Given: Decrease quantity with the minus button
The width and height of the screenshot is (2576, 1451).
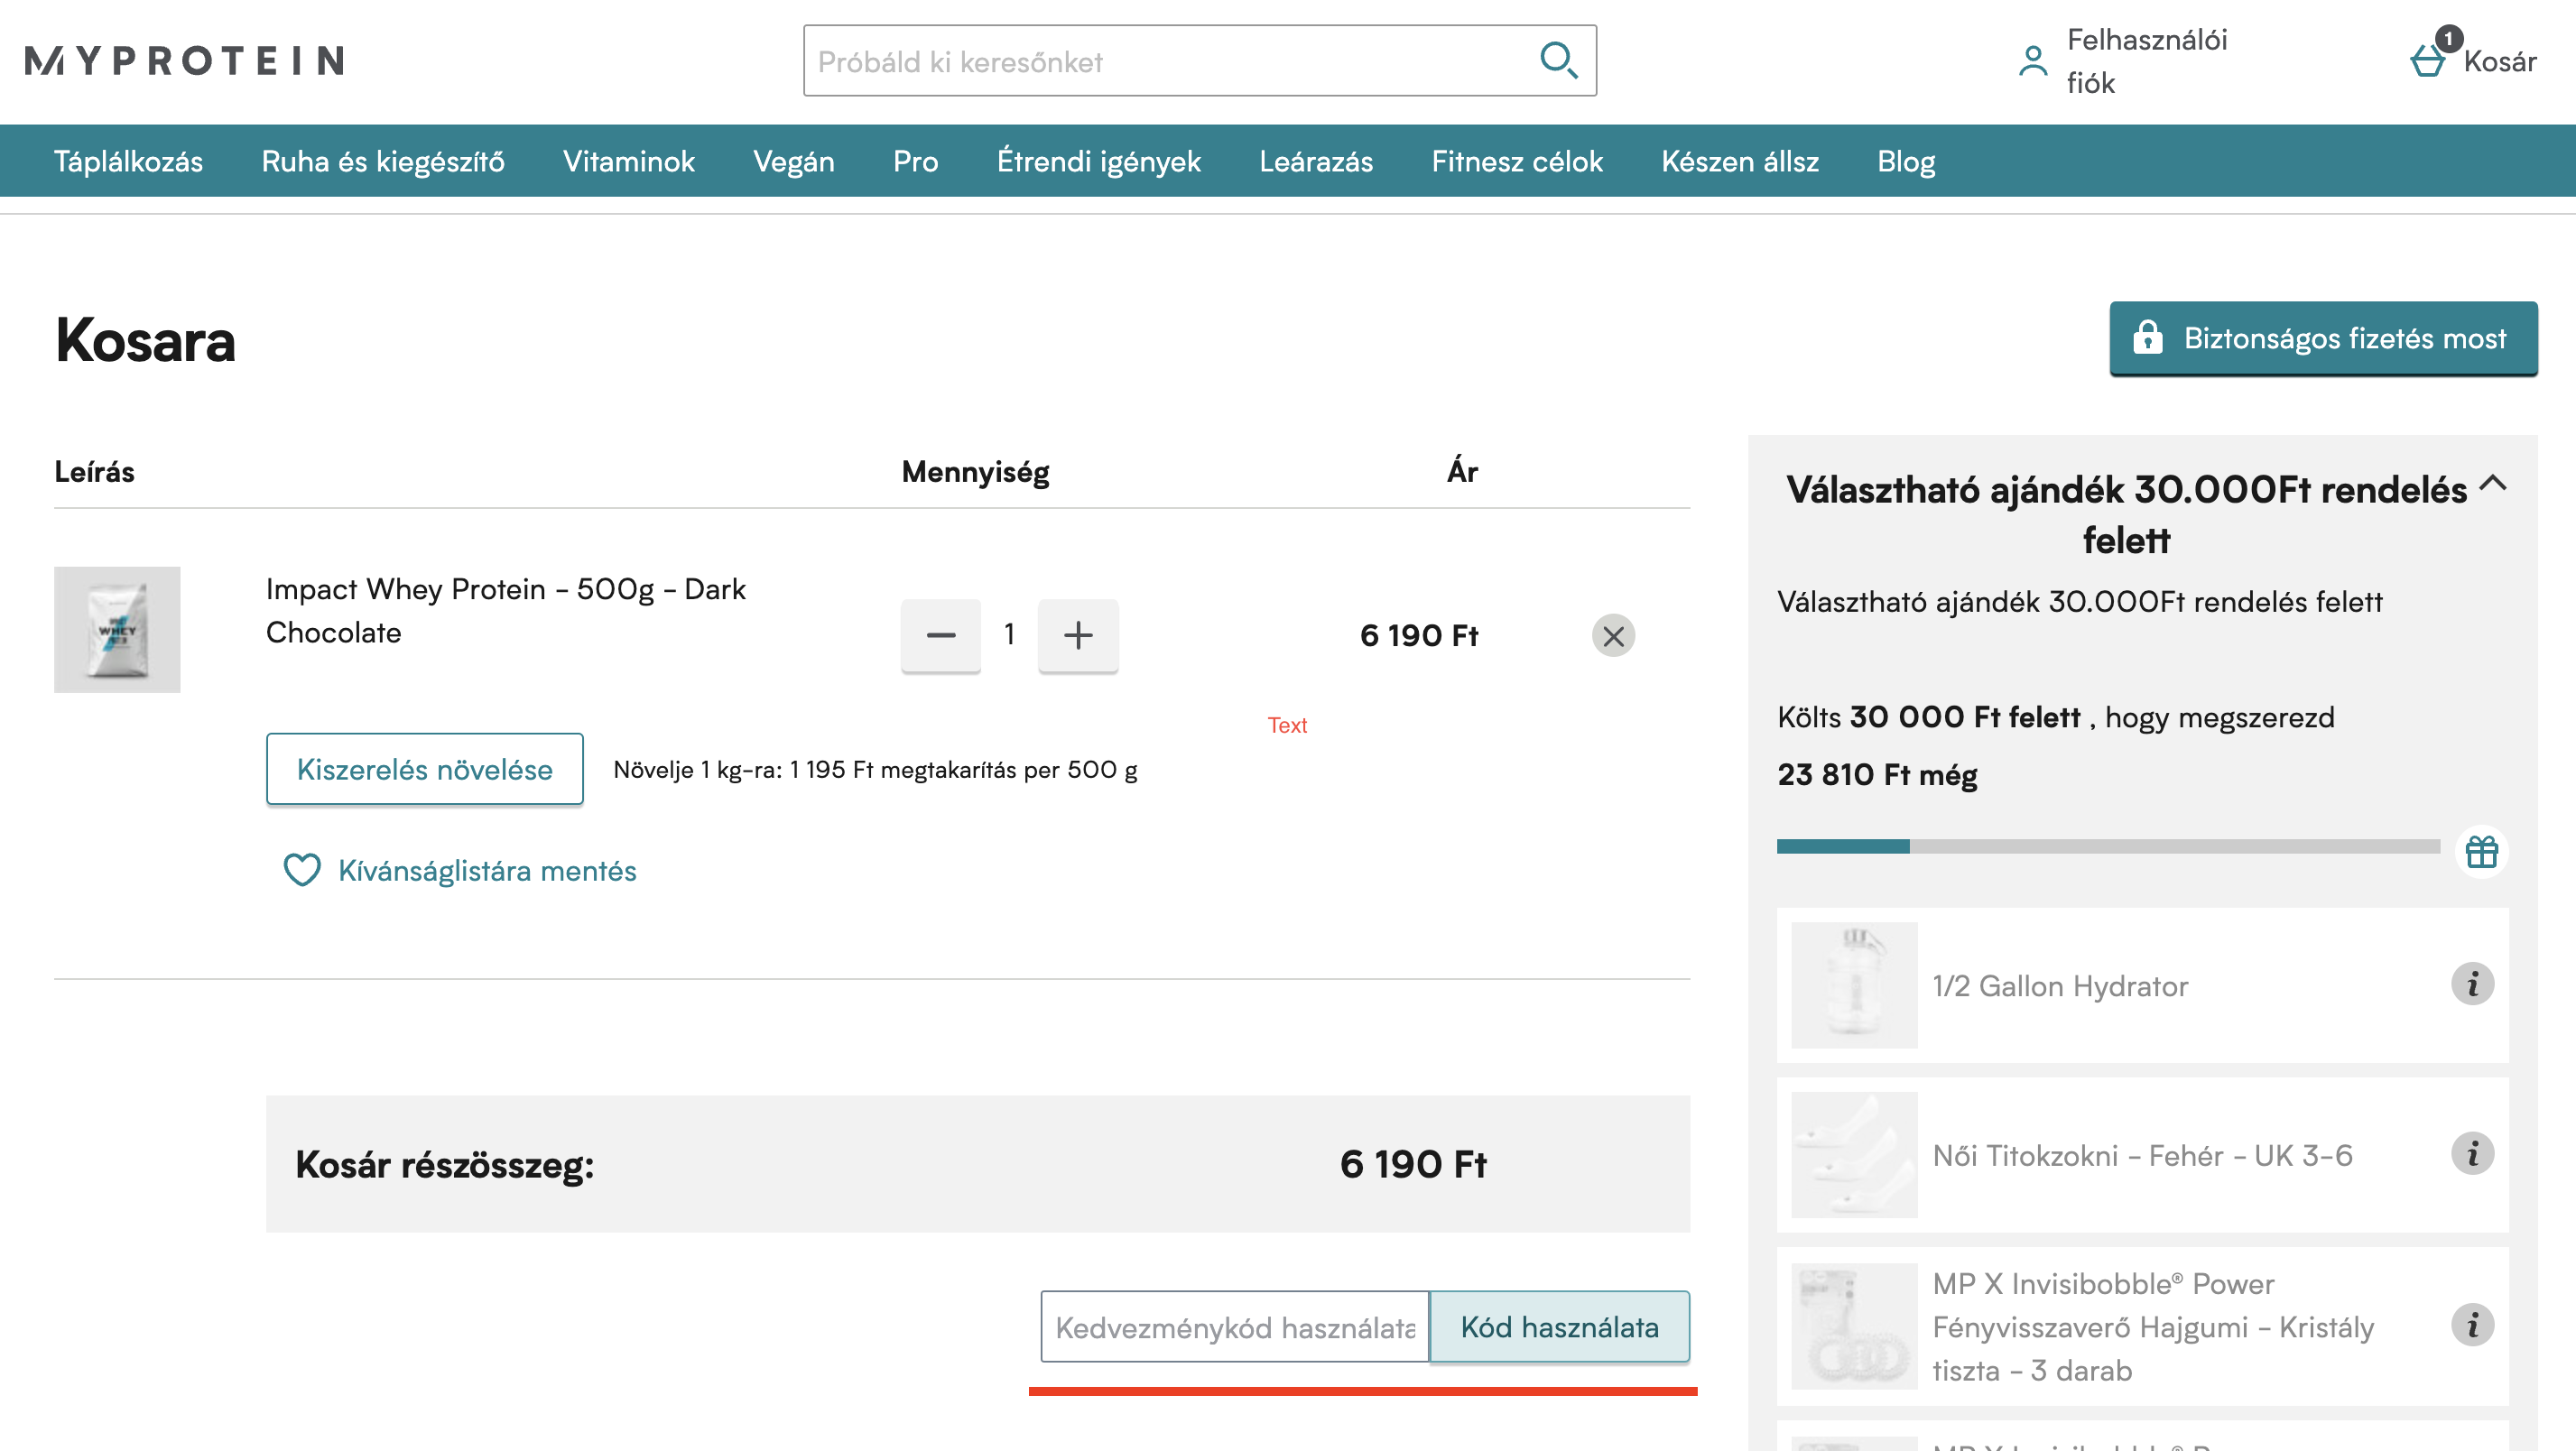Looking at the screenshot, I should point(940,635).
